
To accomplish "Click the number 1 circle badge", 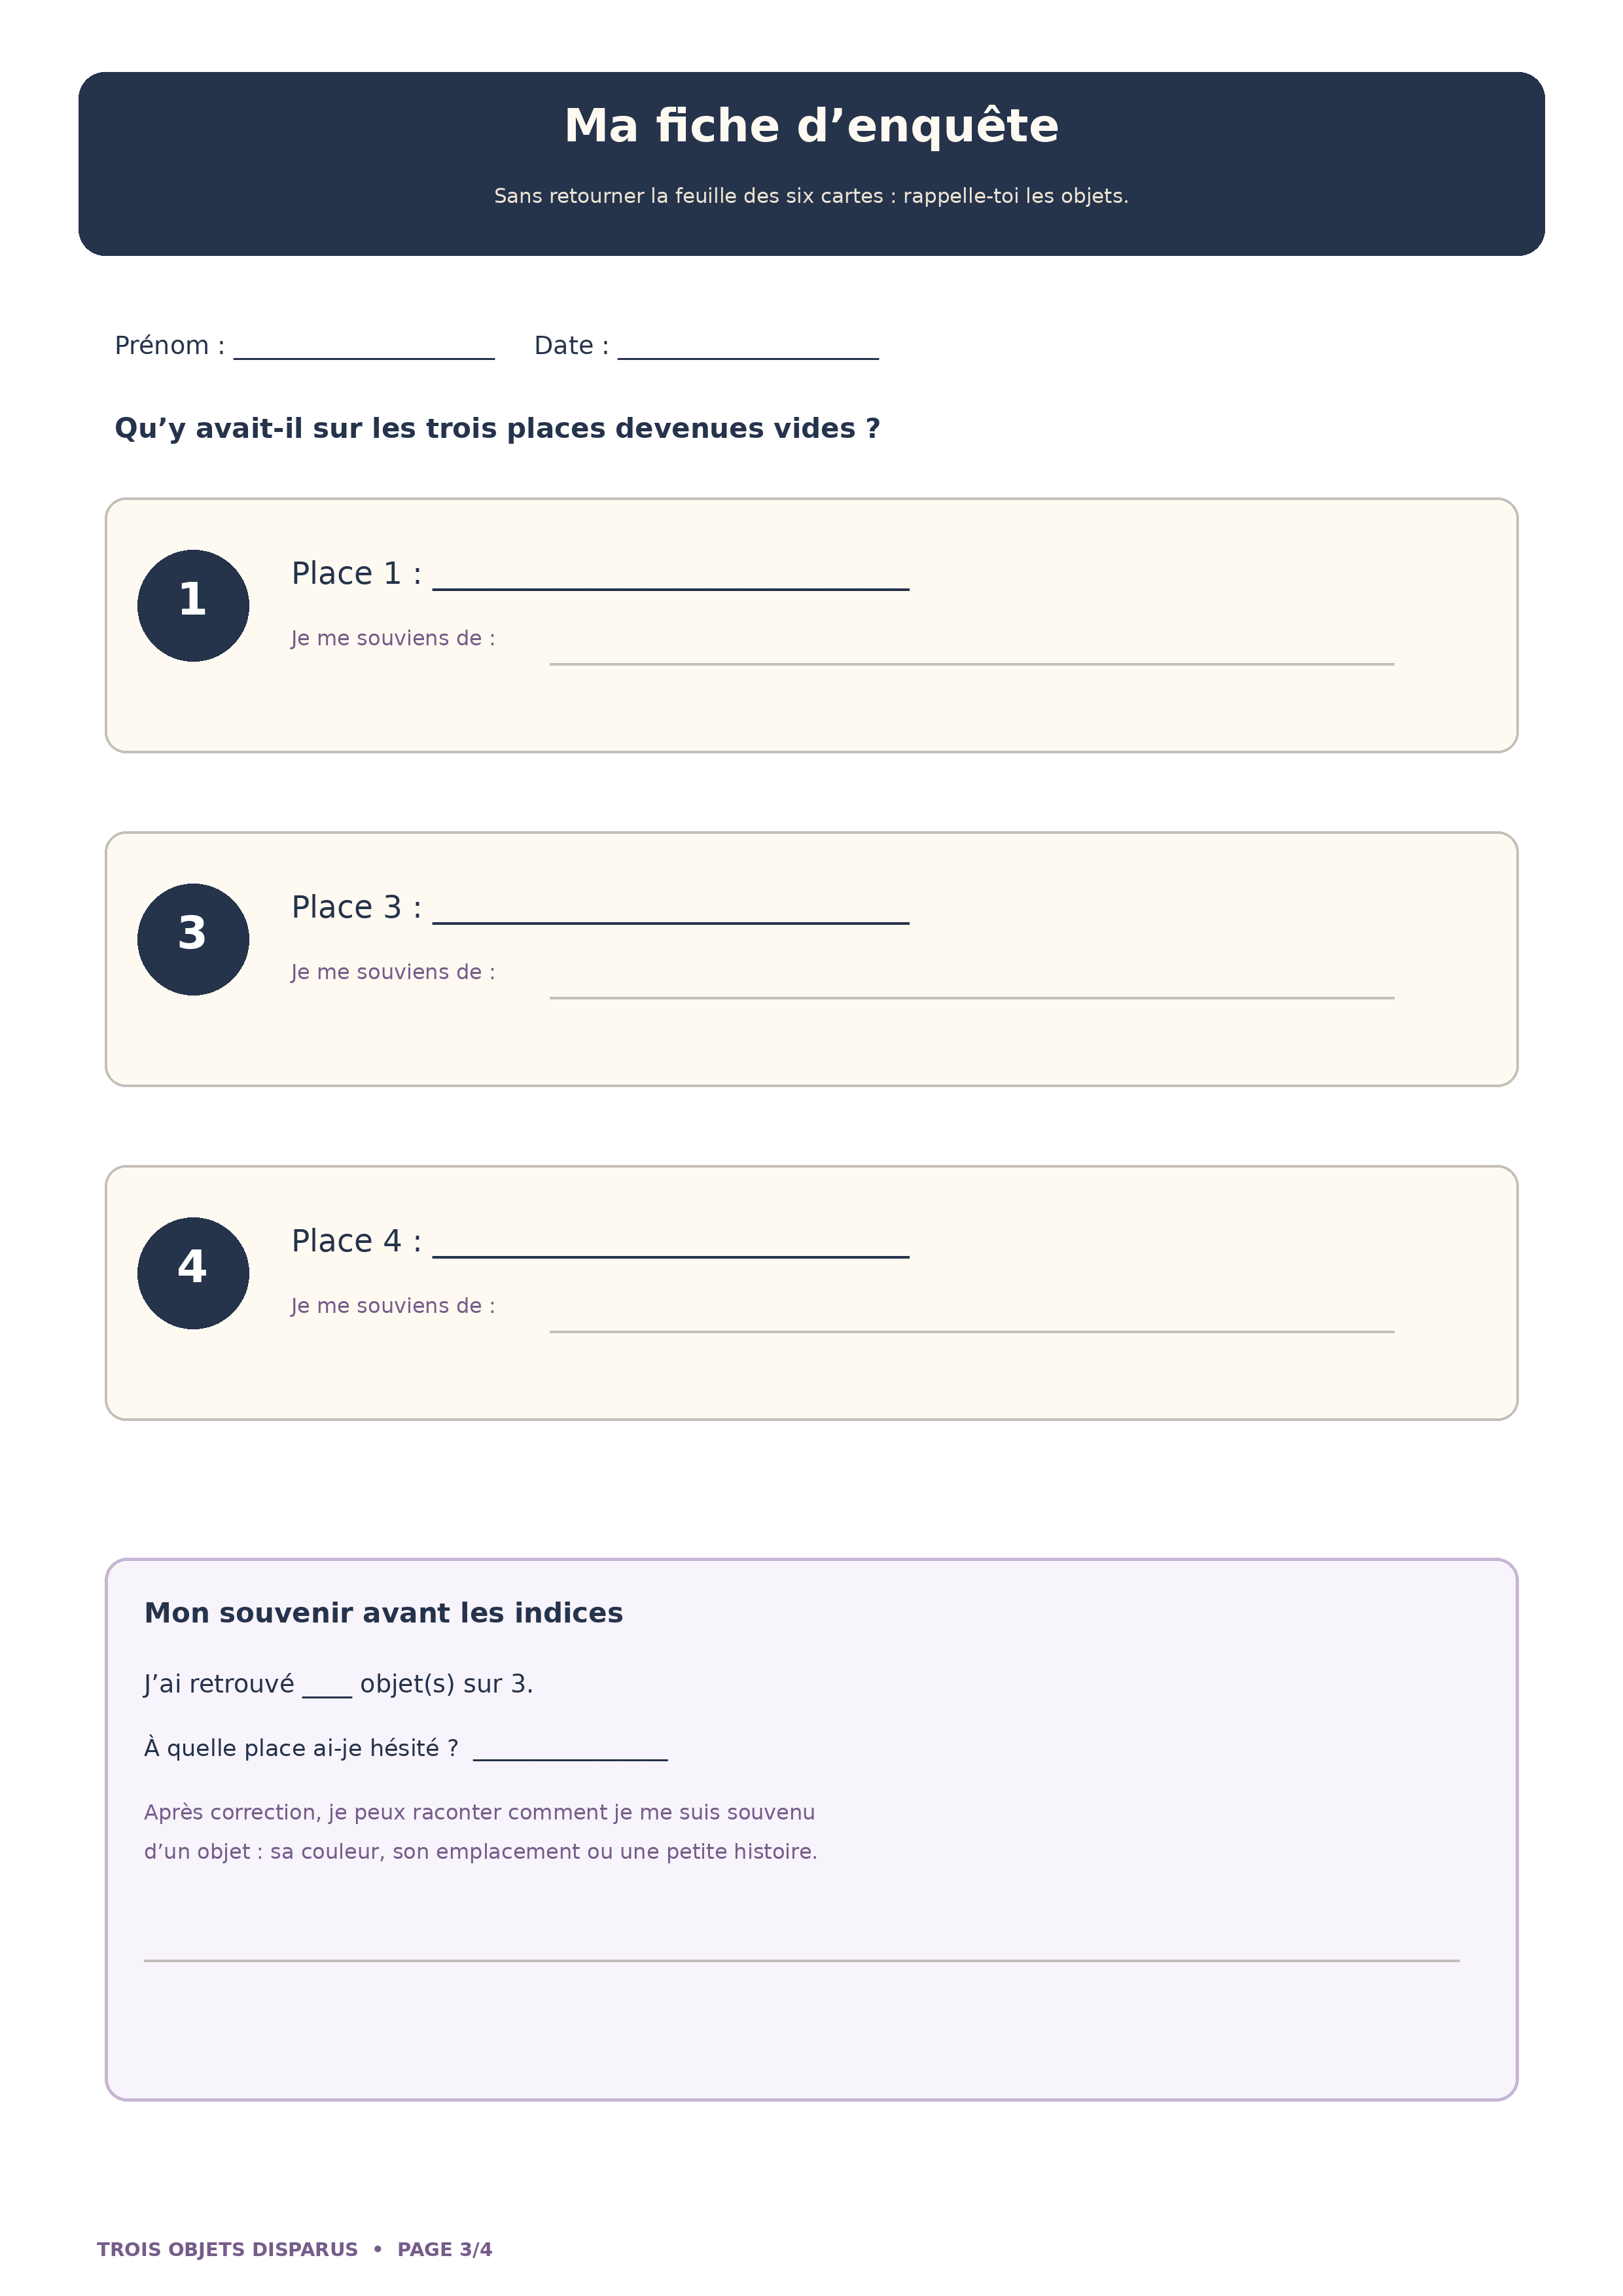I will [193, 605].
